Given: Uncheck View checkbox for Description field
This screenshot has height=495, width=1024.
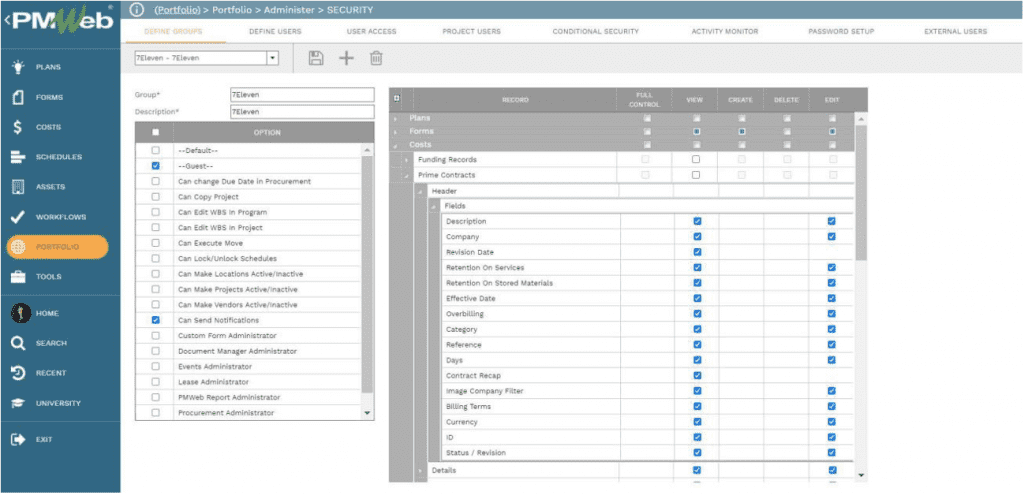Looking at the screenshot, I should coord(697,221).
